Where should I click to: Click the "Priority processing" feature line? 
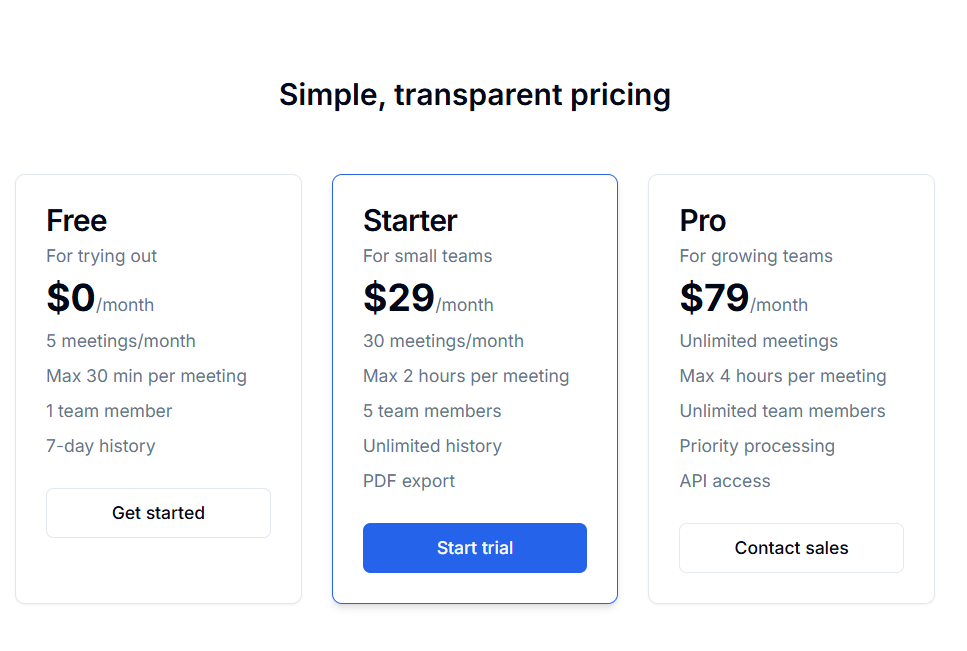click(757, 446)
